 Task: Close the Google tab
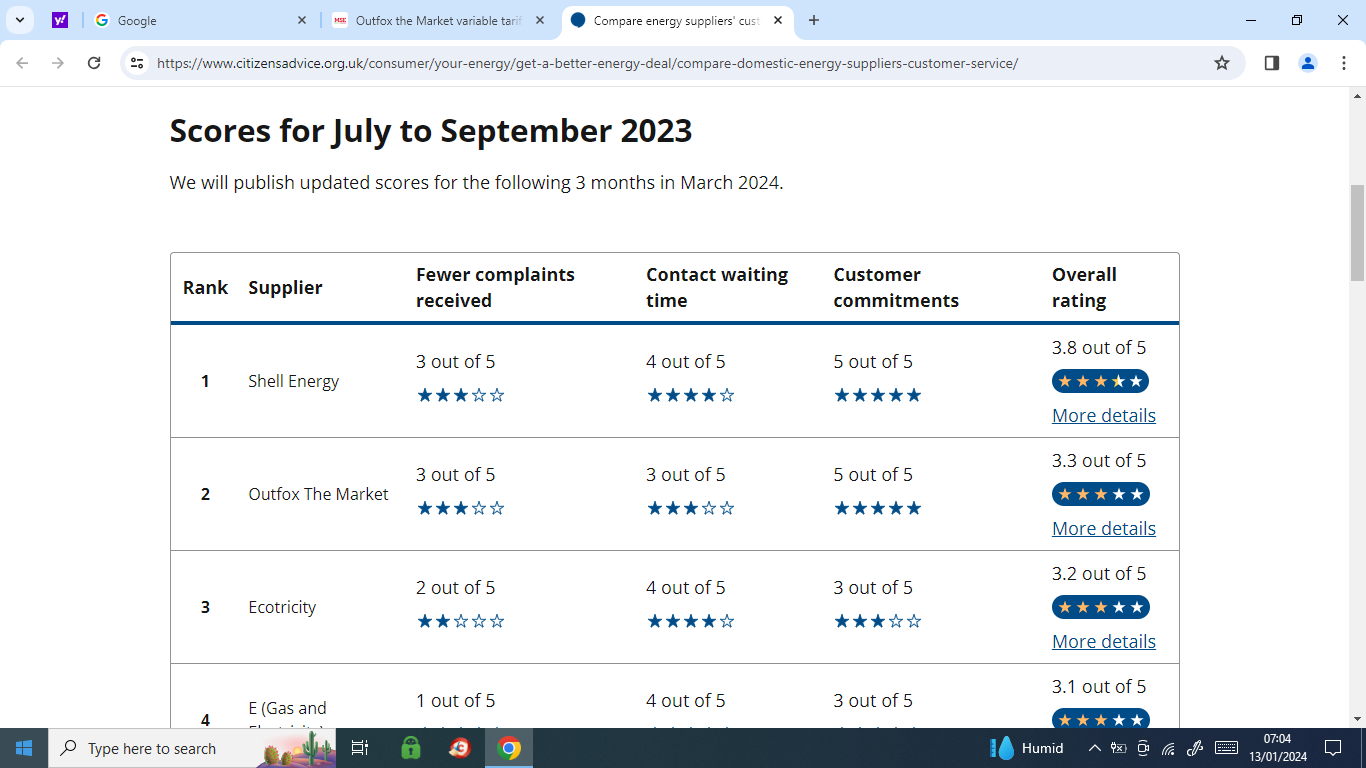[303, 20]
